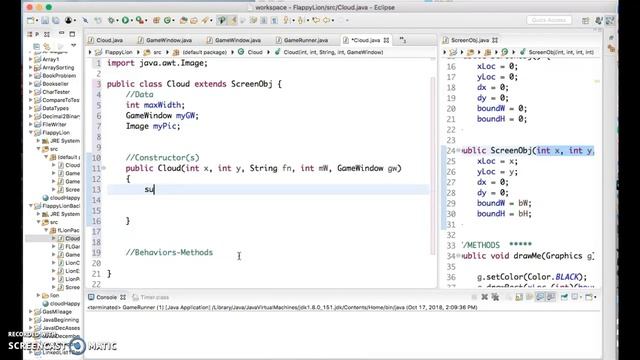Minimize the Package Explorer panel
This screenshot has width=640, height=360.
(x=61, y=33)
